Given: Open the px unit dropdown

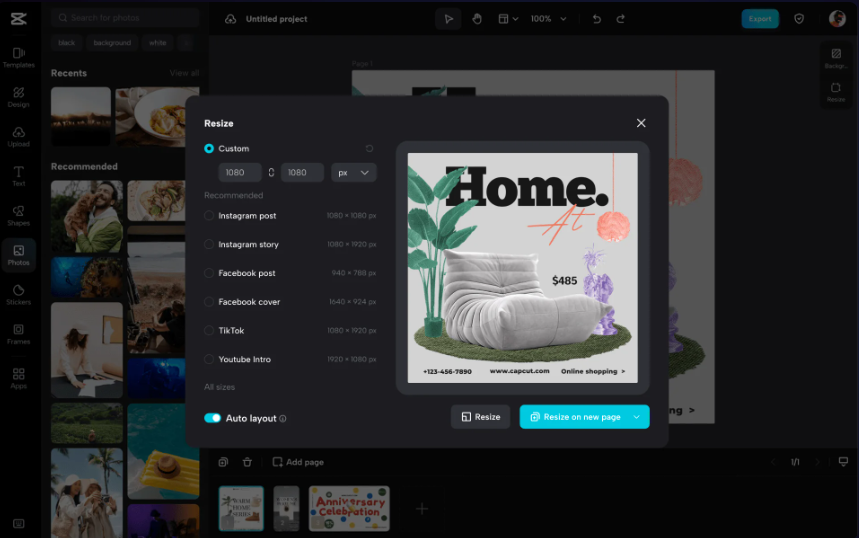Looking at the screenshot, I should pyautogui.click(x=354, y=173).
